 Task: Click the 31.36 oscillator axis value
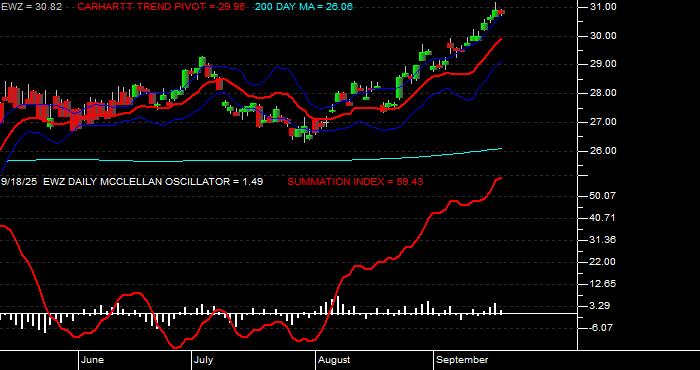tap(604, 240)
